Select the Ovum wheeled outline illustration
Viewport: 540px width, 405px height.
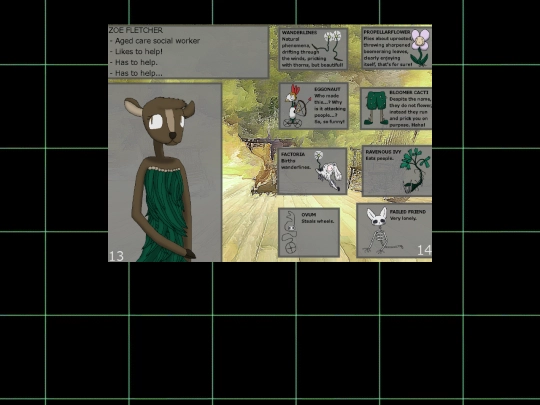click(289, 232)
